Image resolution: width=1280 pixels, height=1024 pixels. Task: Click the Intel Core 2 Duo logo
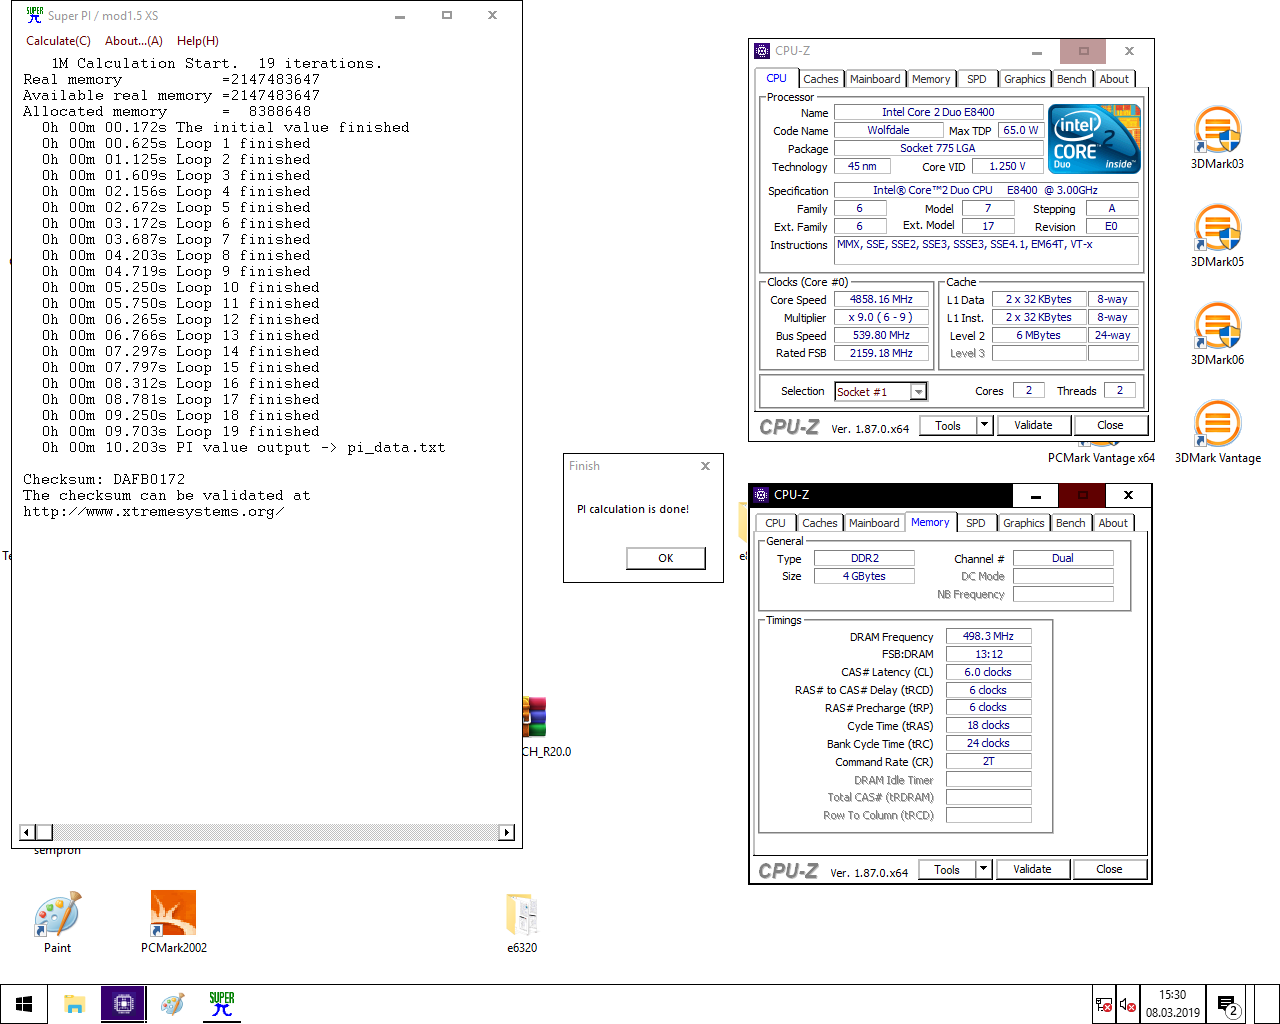tap(1094, 139)
